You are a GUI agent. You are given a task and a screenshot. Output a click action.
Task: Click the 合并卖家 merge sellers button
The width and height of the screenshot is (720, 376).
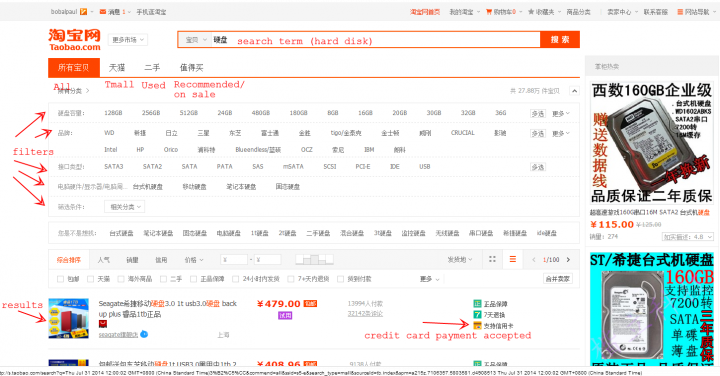point(558,279)
